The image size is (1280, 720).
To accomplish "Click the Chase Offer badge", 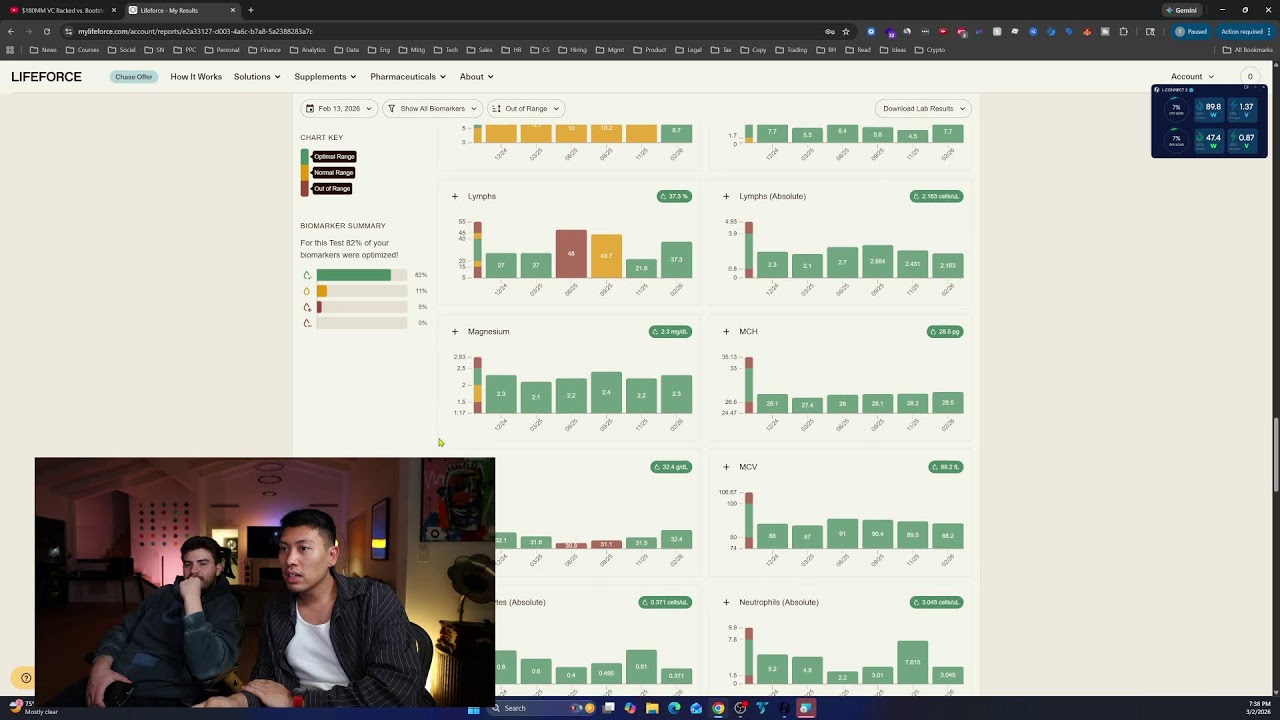I will [133, 77].
